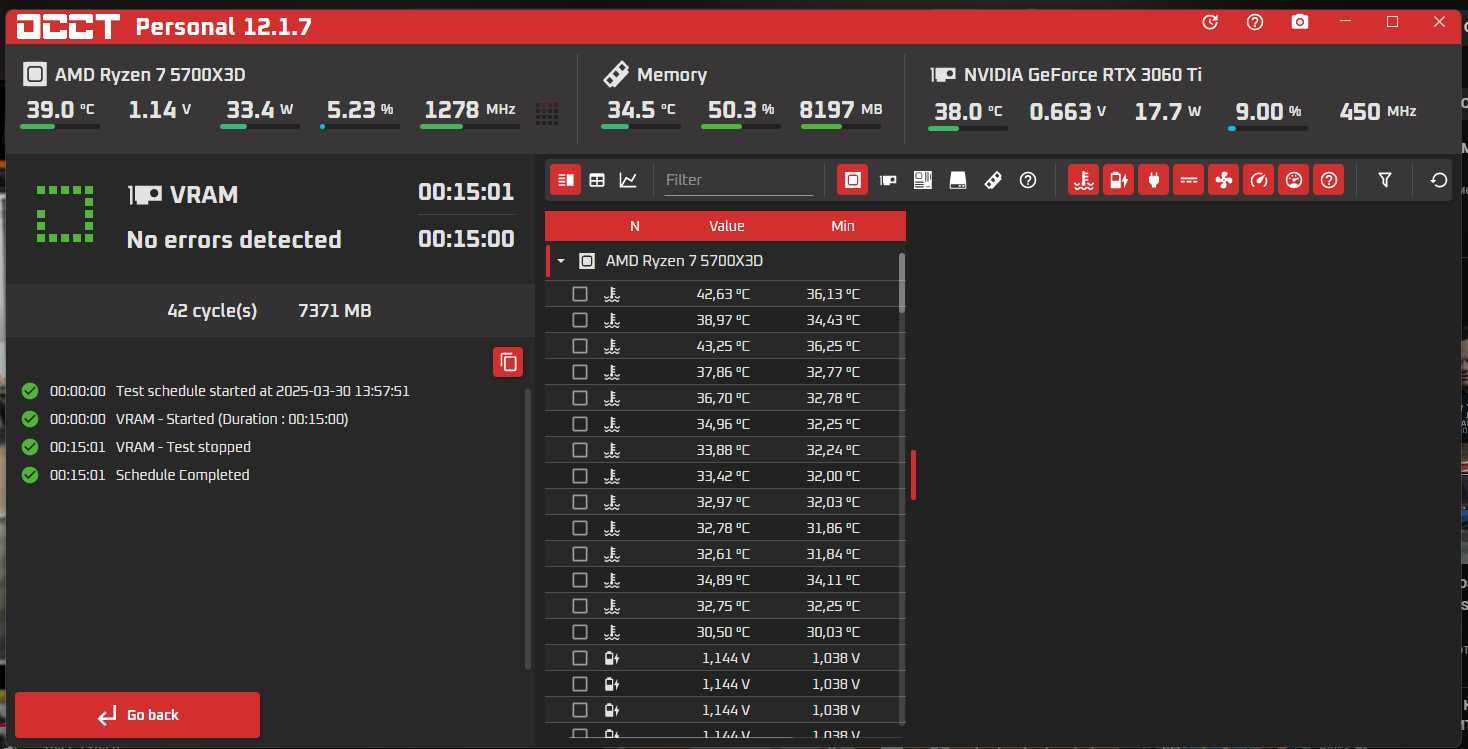1468x749 pixels.
Task: Copy the test log to clipboard
Action: [508, 362]
